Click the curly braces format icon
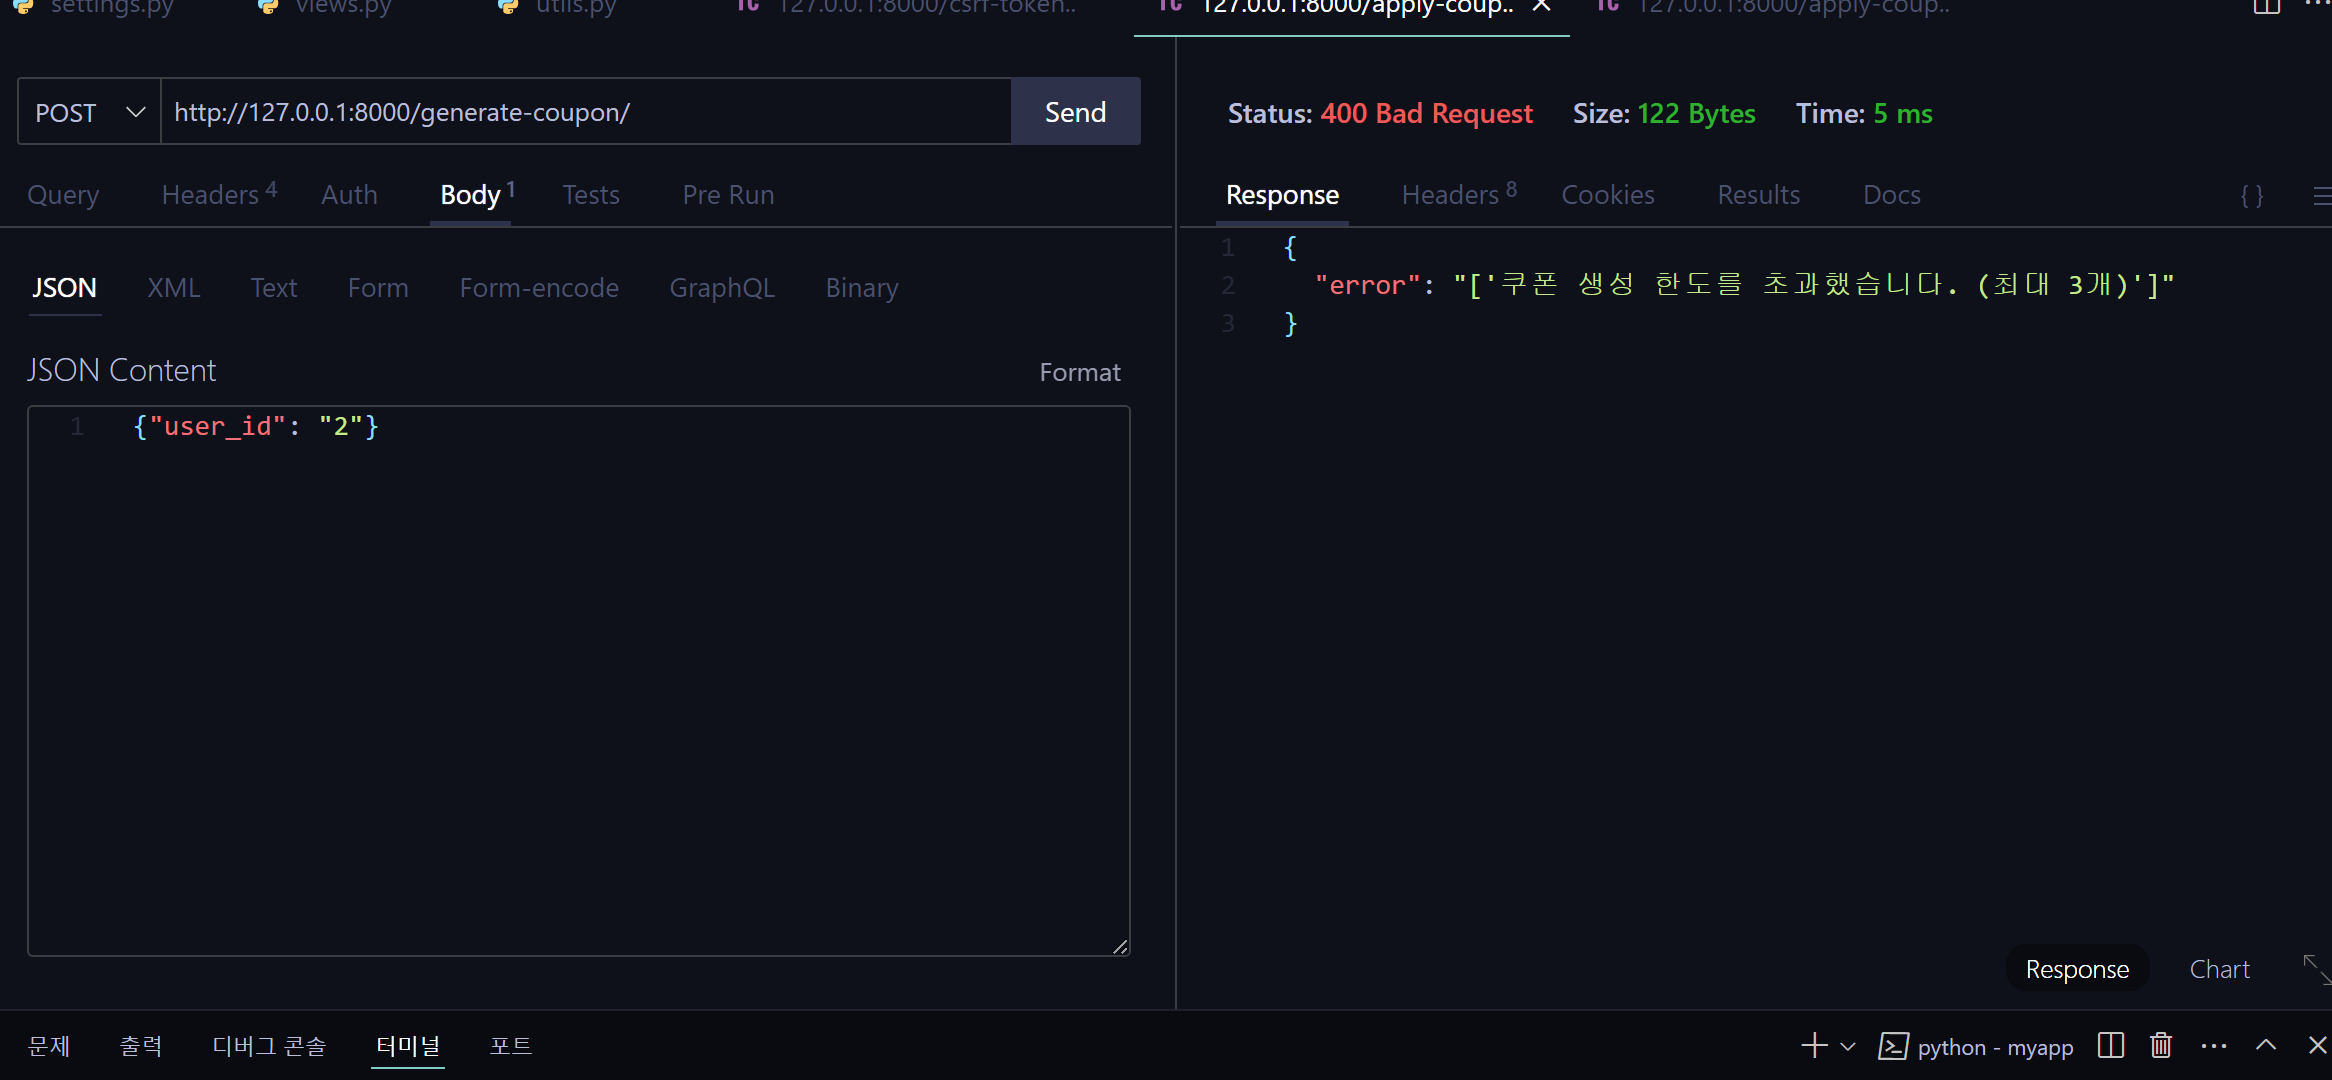Image resolution: width=2332 pixels, height=1080 pixels. coord(2252,196)
